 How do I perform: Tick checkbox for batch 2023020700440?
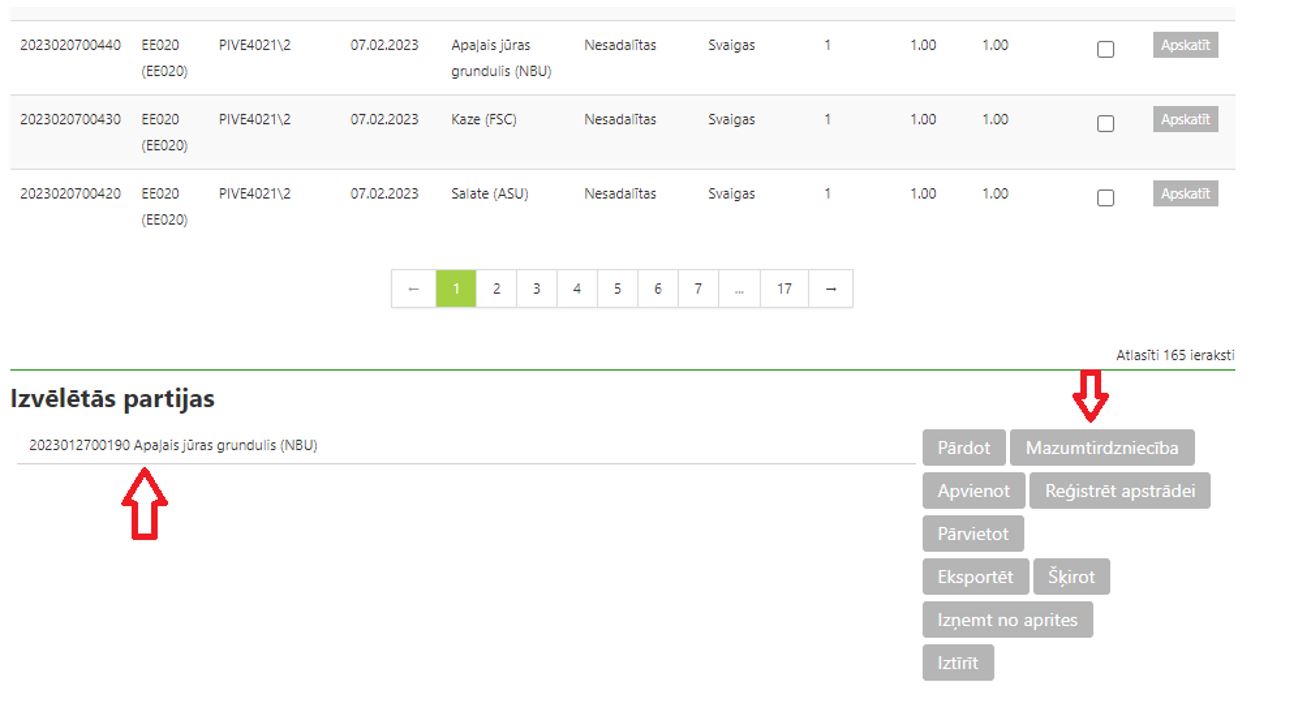coord(1105,49)
